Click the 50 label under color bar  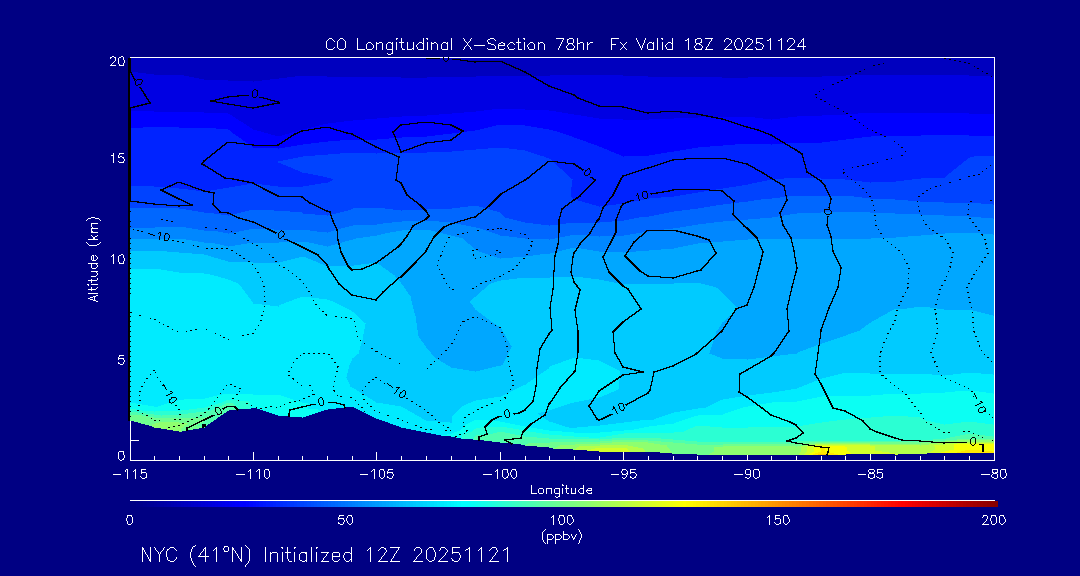[345, 520]
